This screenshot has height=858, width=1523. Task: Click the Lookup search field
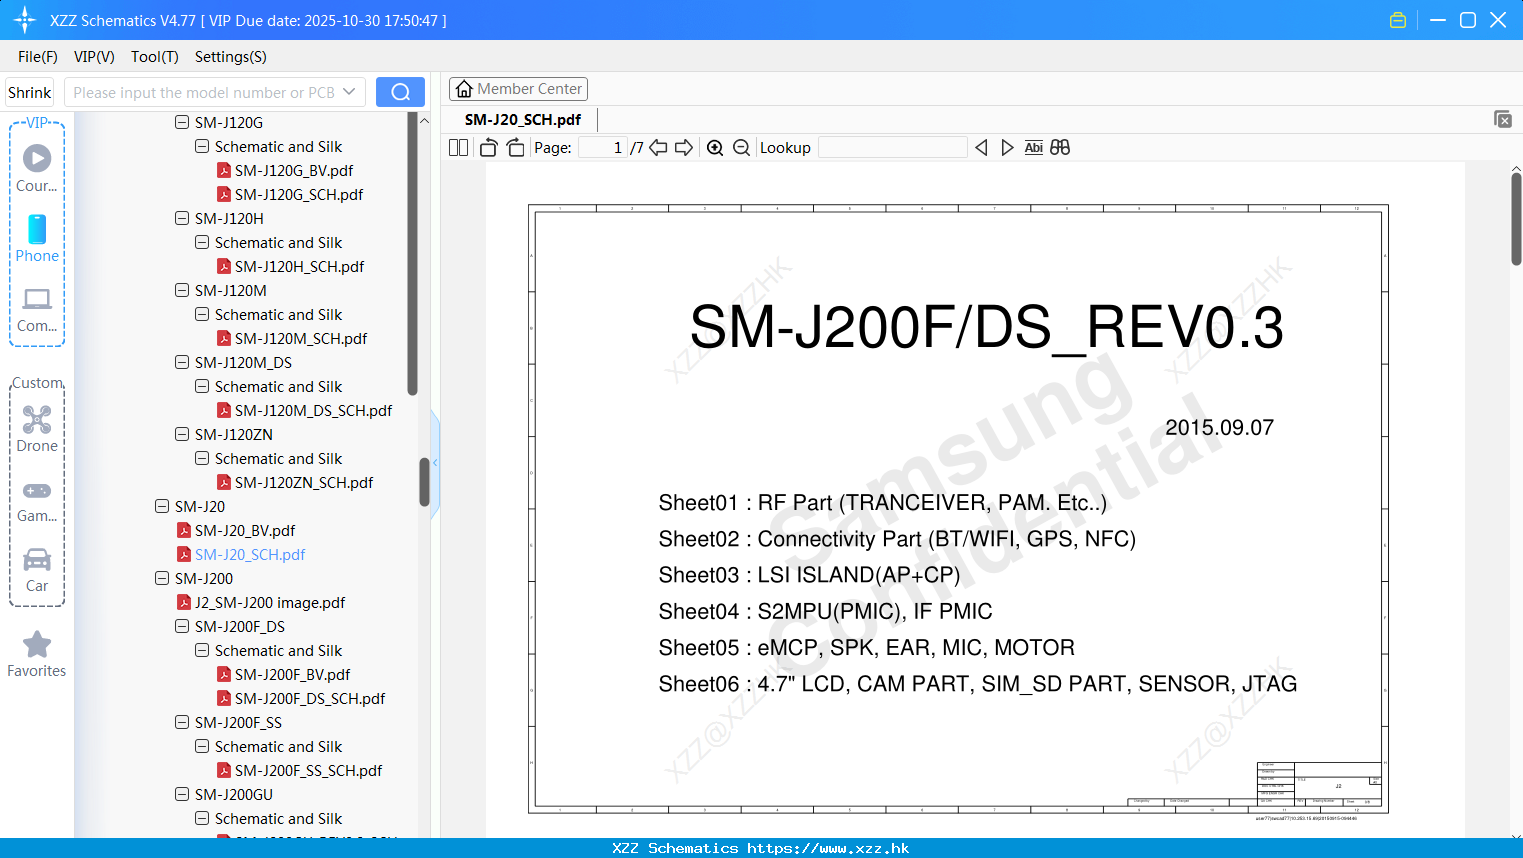[x=893, y=147]
